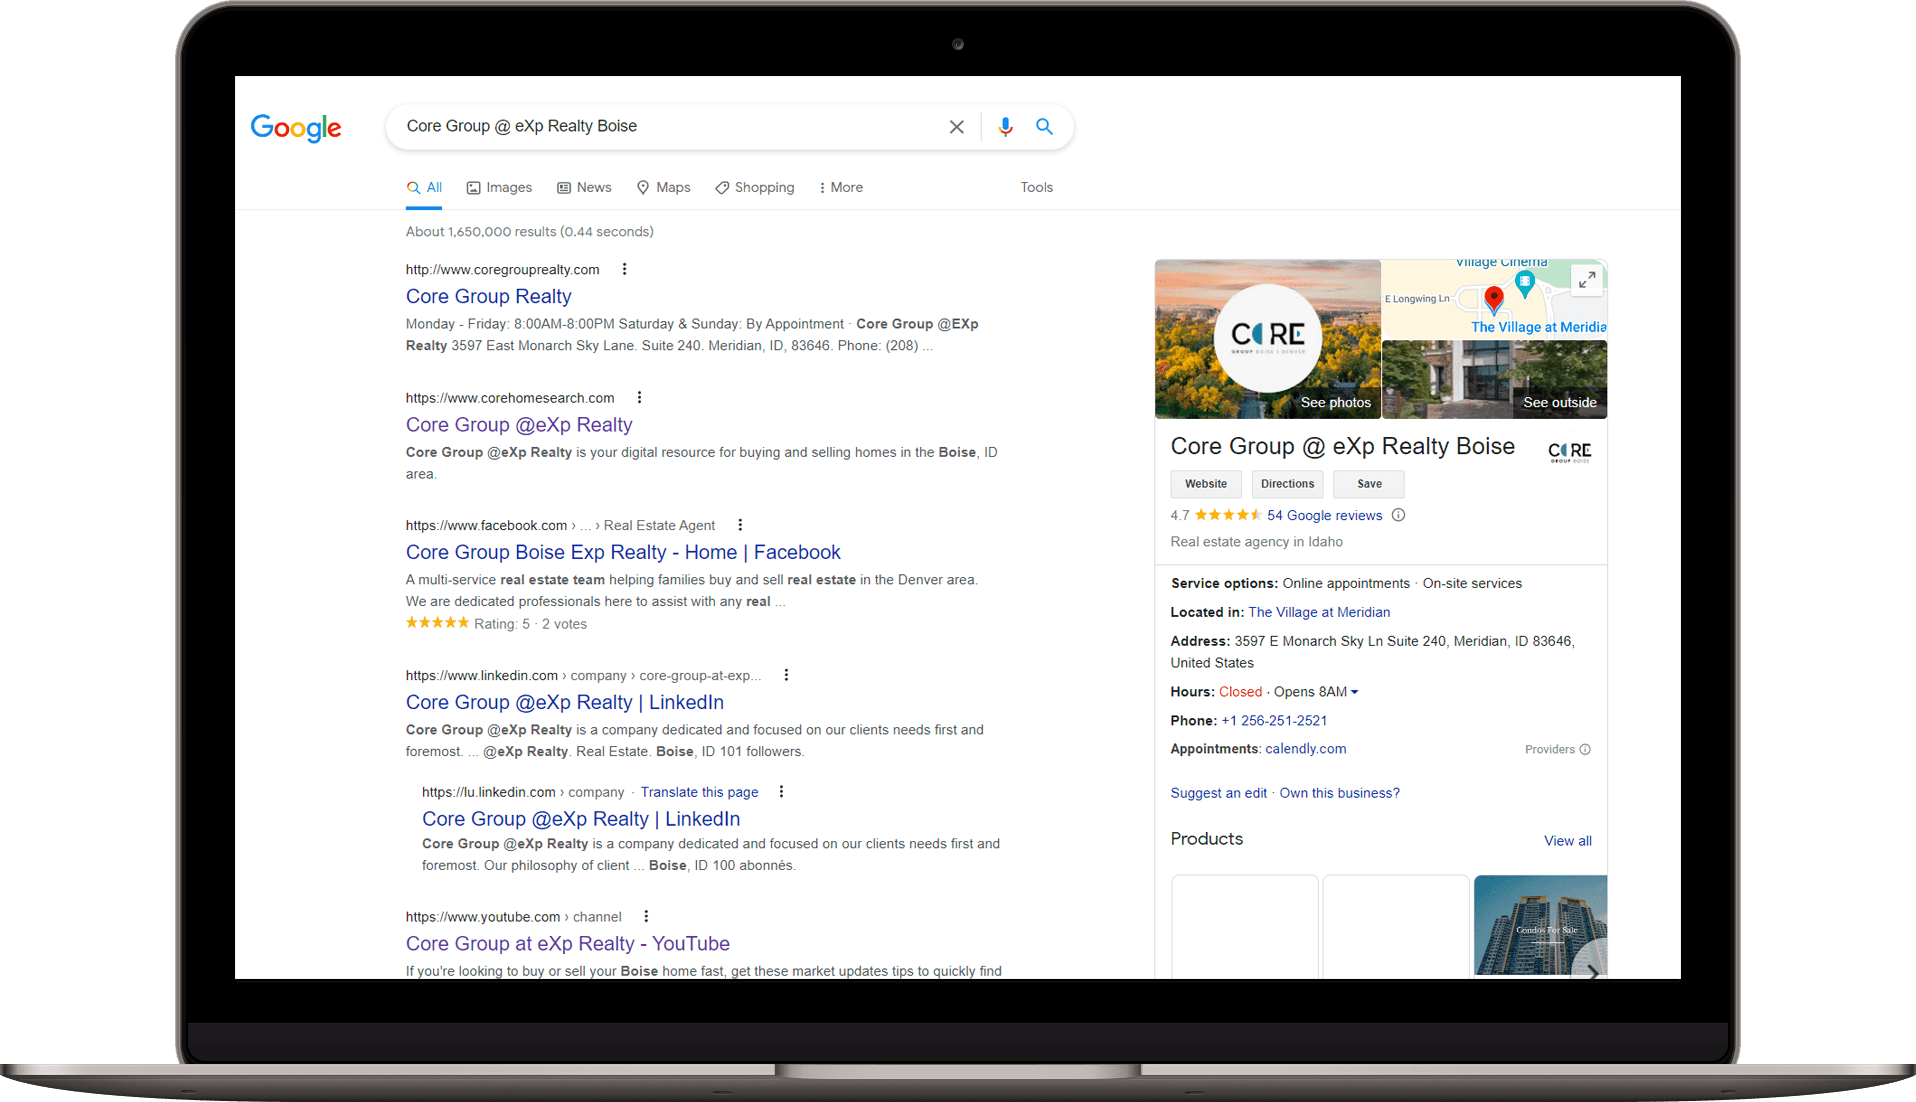1916x1102 pixels.
Task: Click the small CORE logo beside business name
Action: (x=1569, y=452)
